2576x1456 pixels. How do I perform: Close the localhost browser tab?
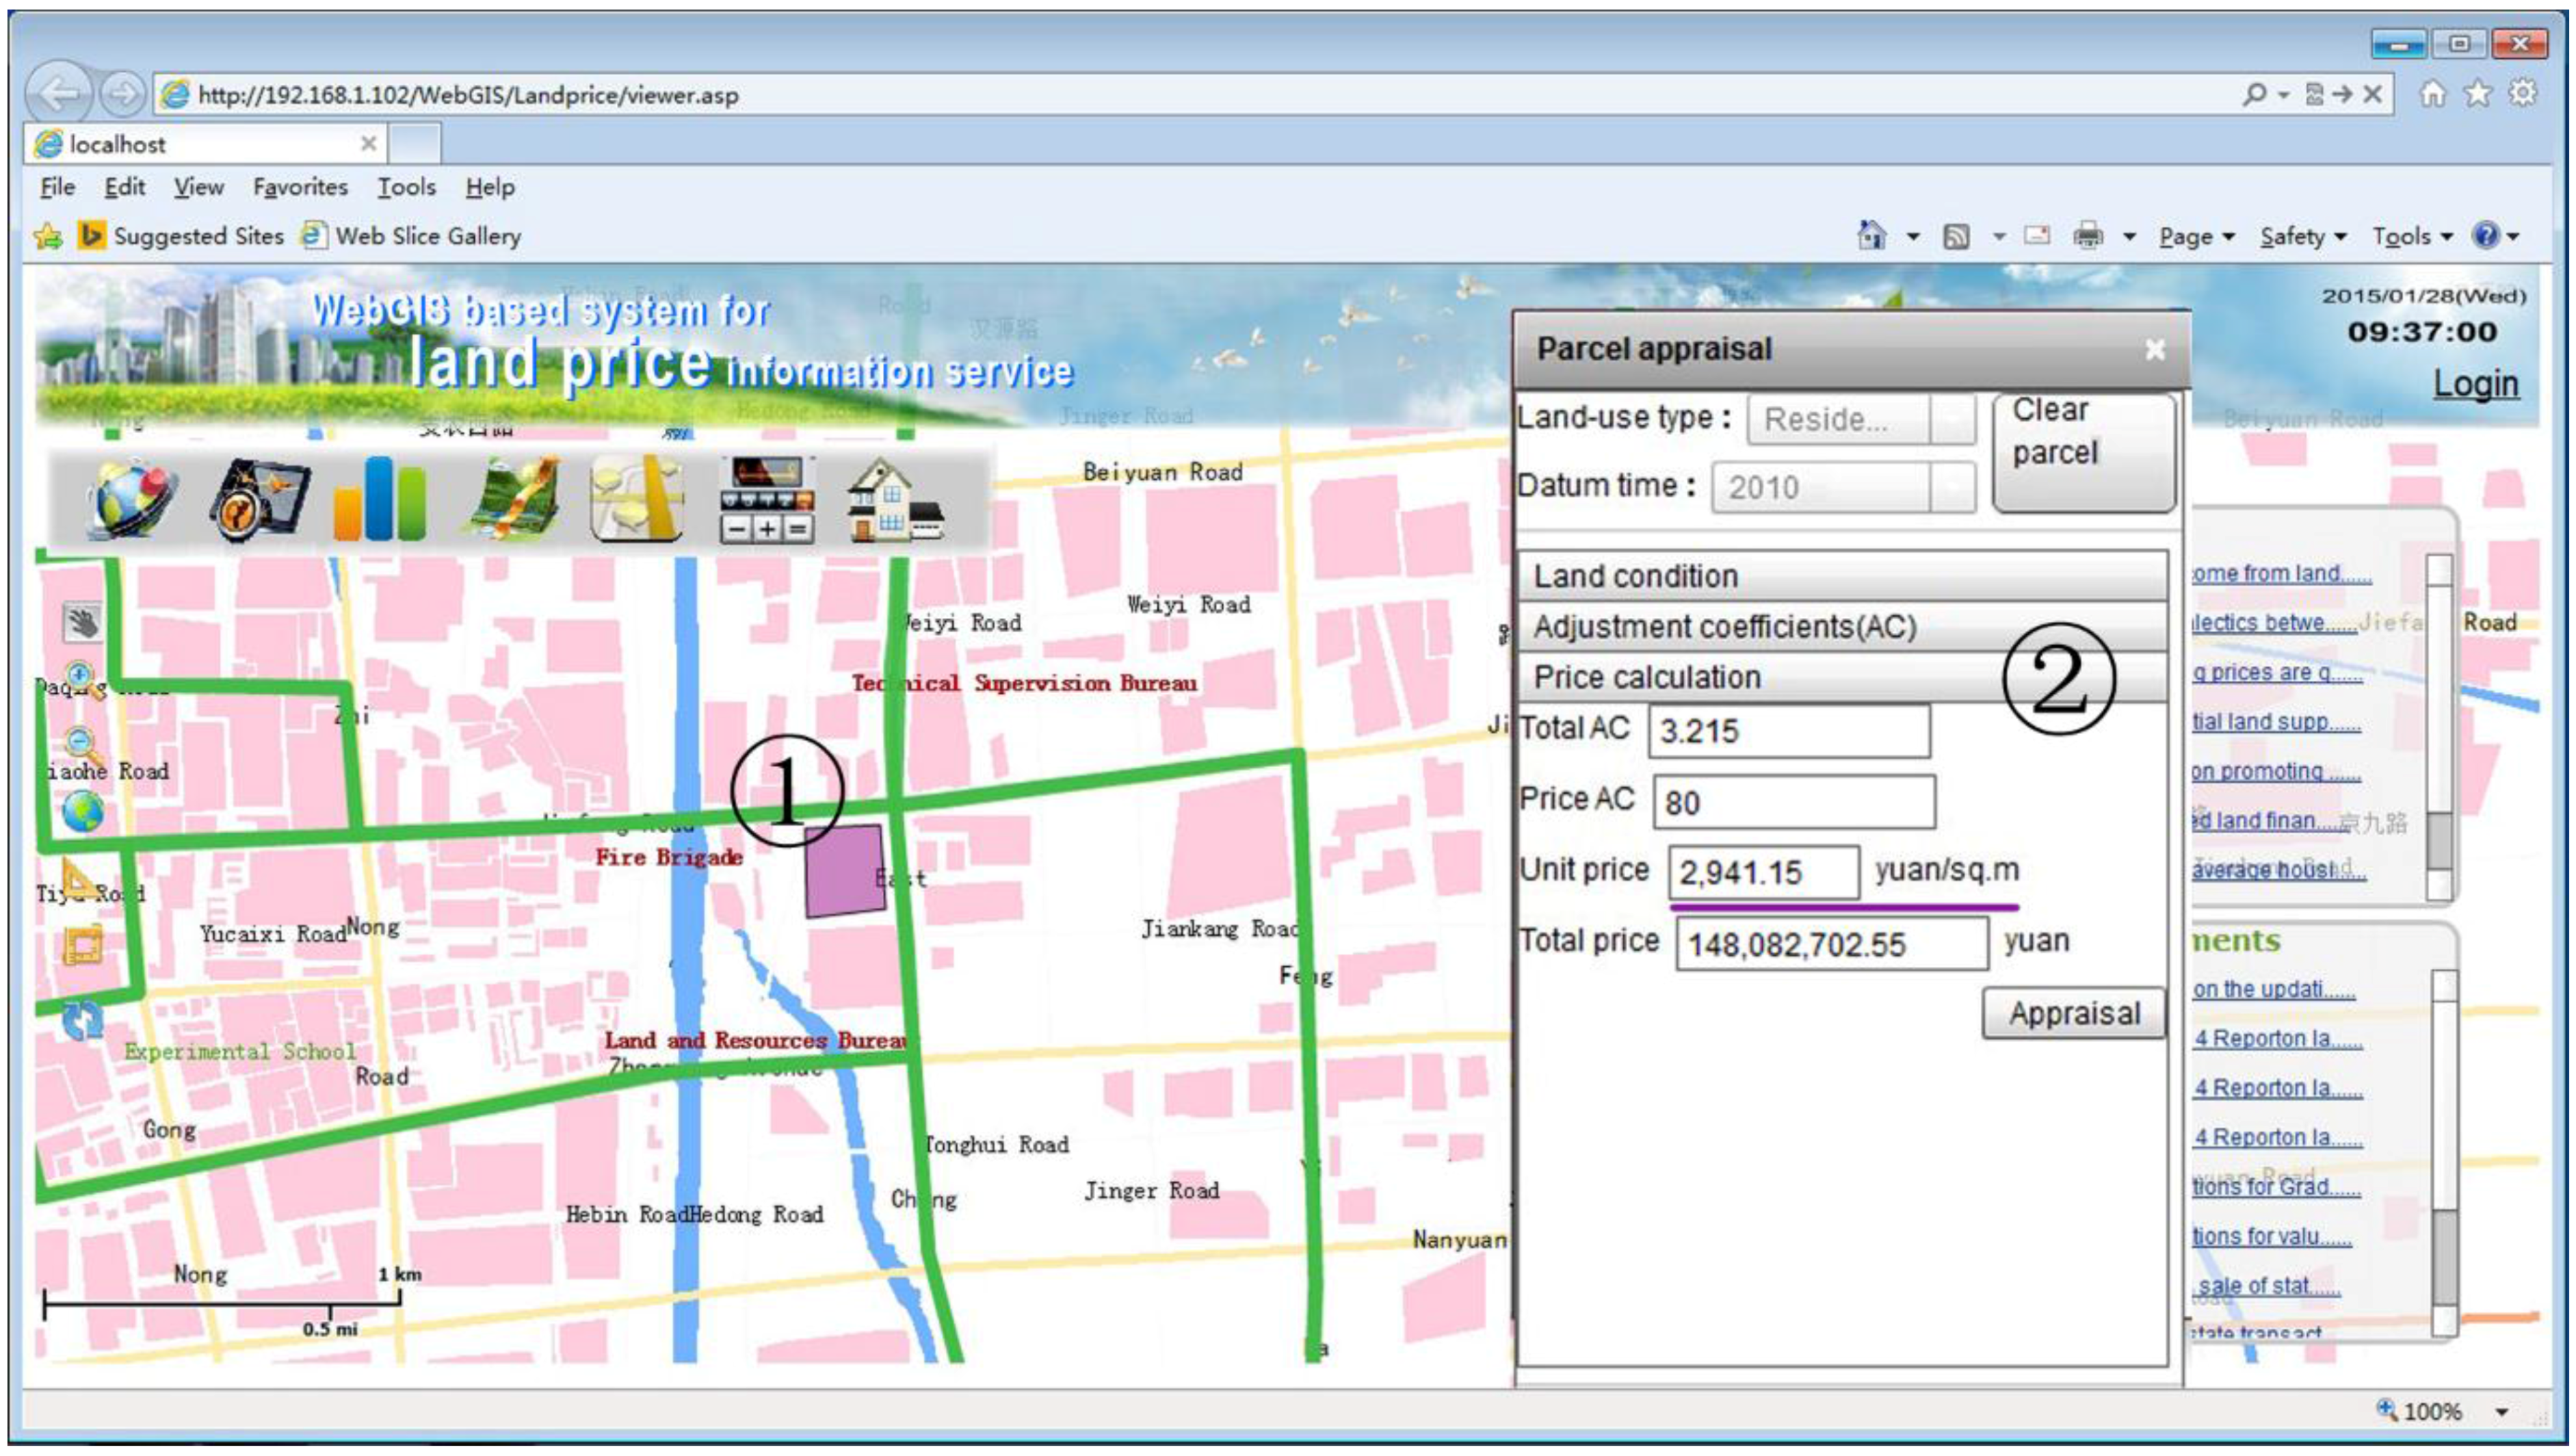click(x=368, y=144)
